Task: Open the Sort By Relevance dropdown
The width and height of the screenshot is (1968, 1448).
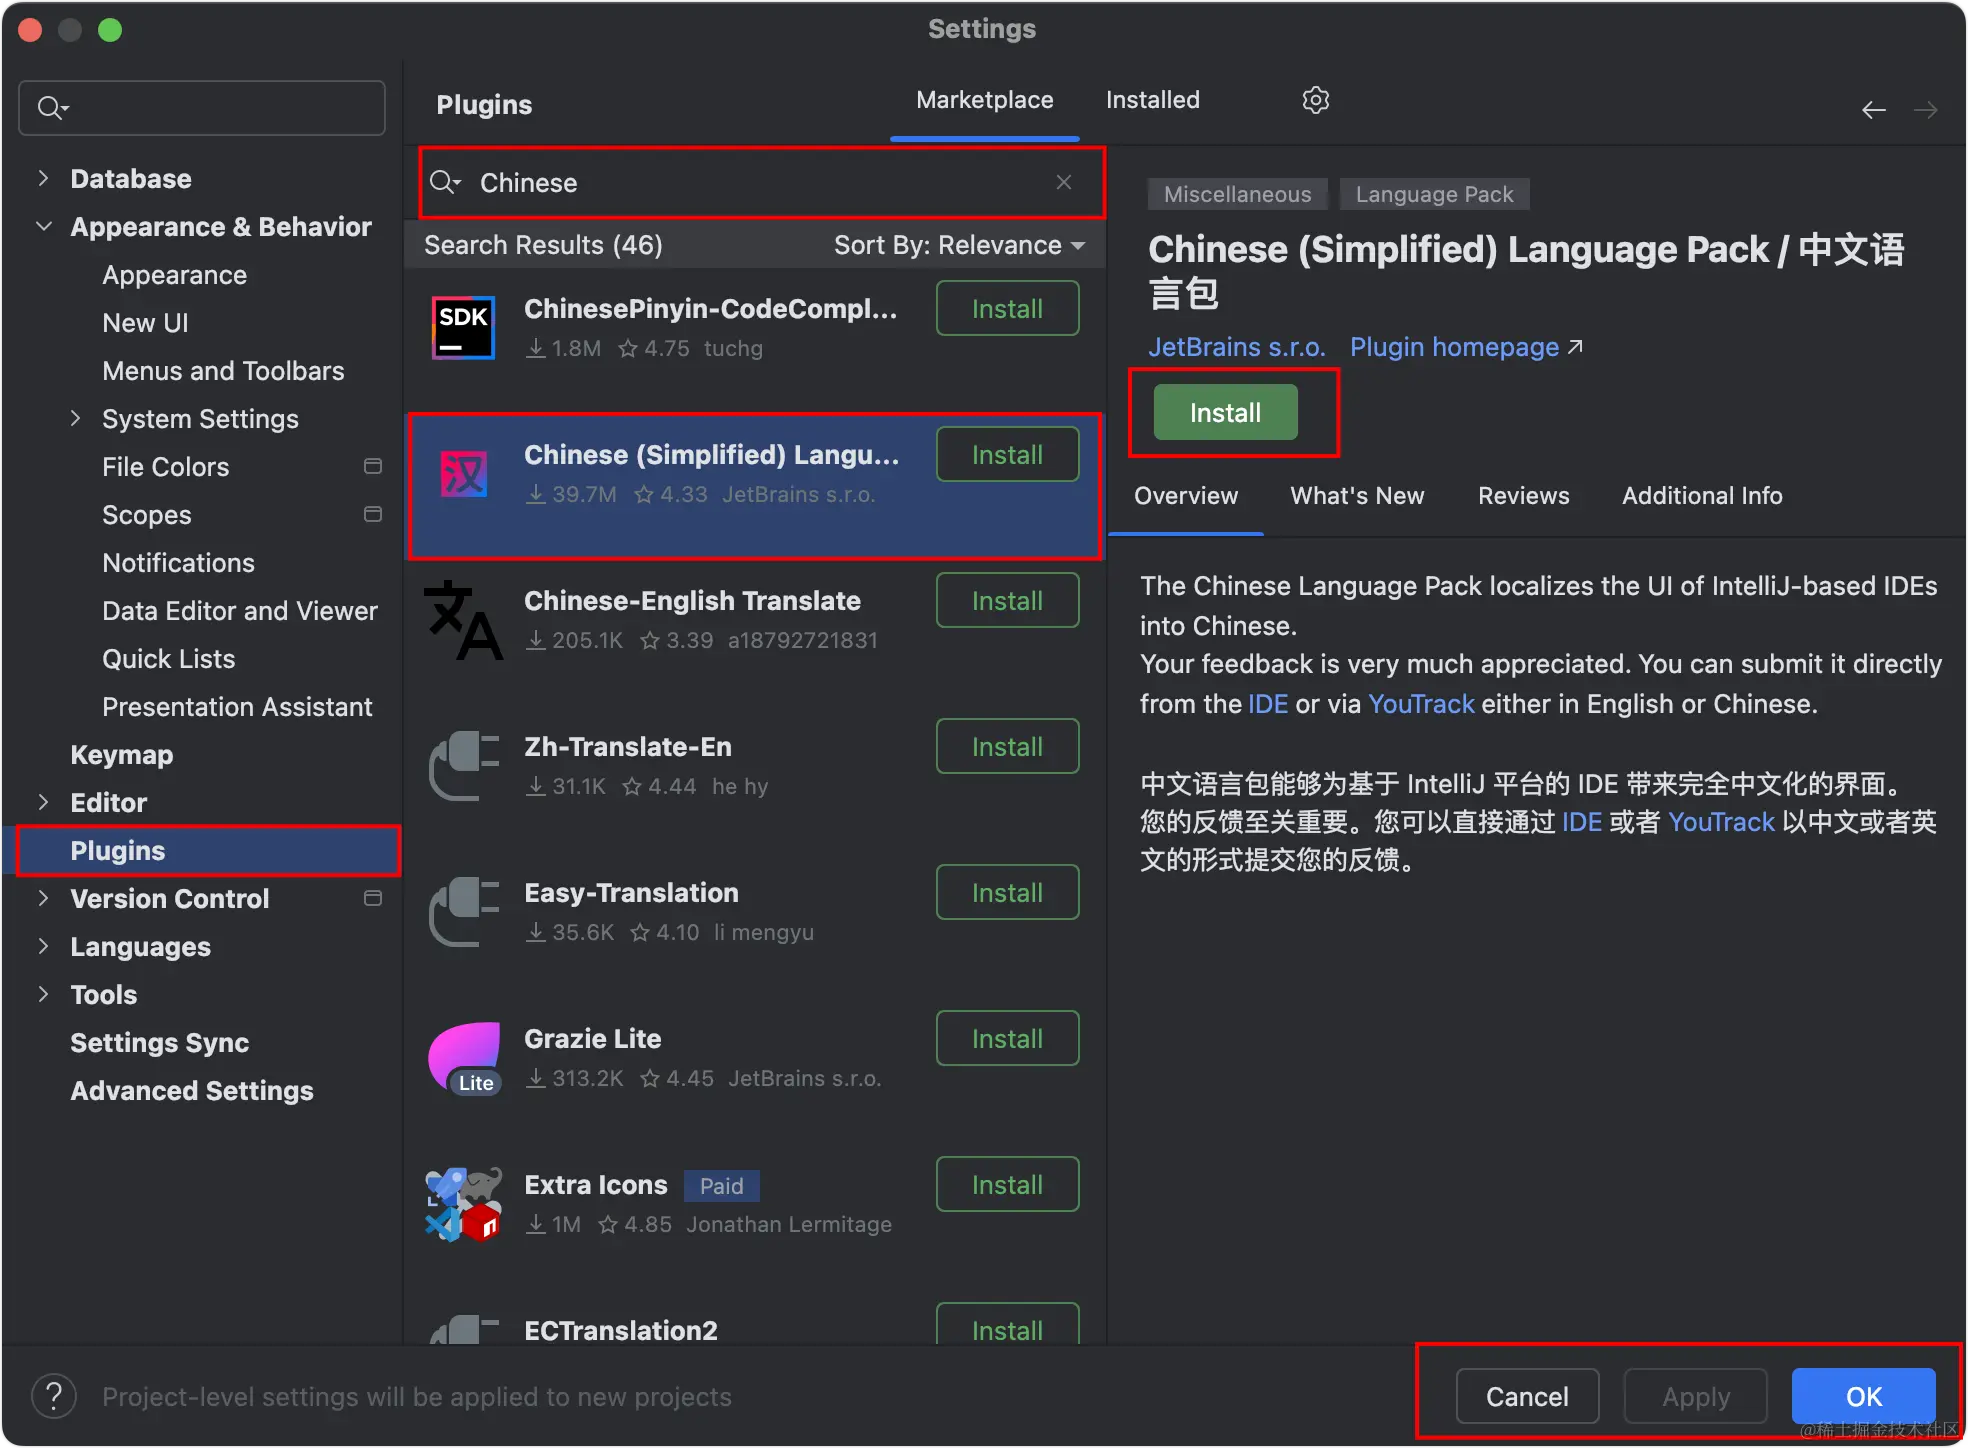Action: point(959,245)
